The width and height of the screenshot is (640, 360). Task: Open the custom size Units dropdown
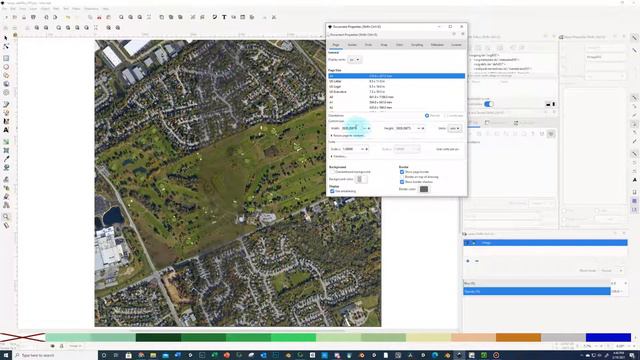[454, 128]
